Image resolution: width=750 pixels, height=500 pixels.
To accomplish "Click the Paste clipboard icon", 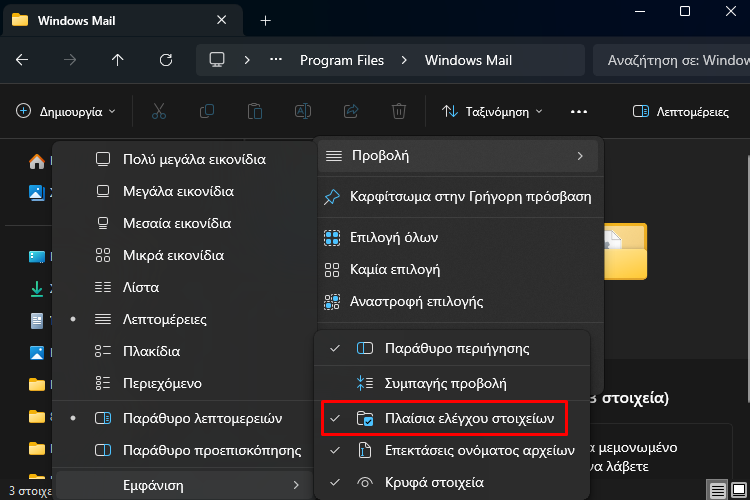I will [255, 111].
